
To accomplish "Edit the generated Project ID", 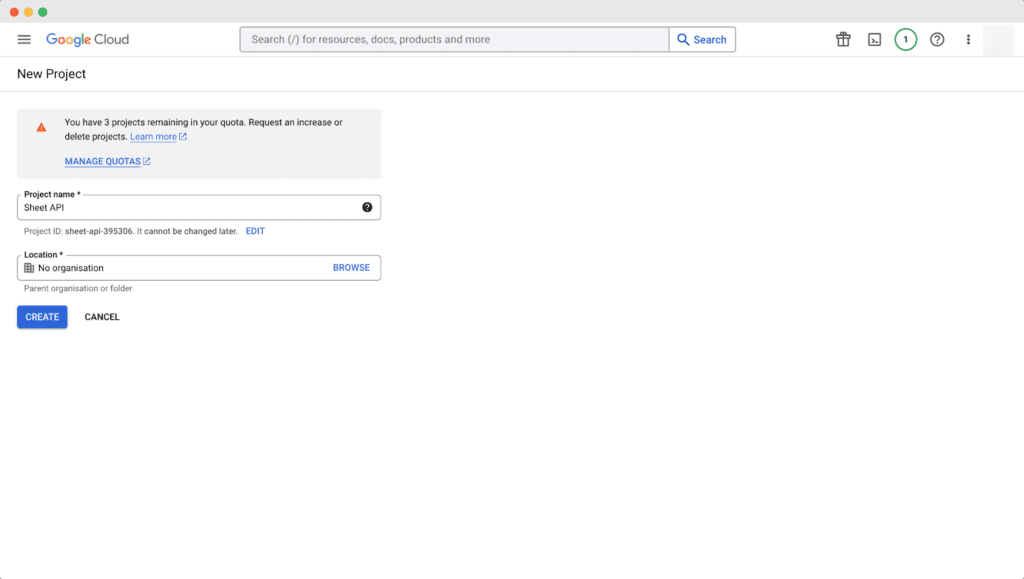I will tap(255, 231).
